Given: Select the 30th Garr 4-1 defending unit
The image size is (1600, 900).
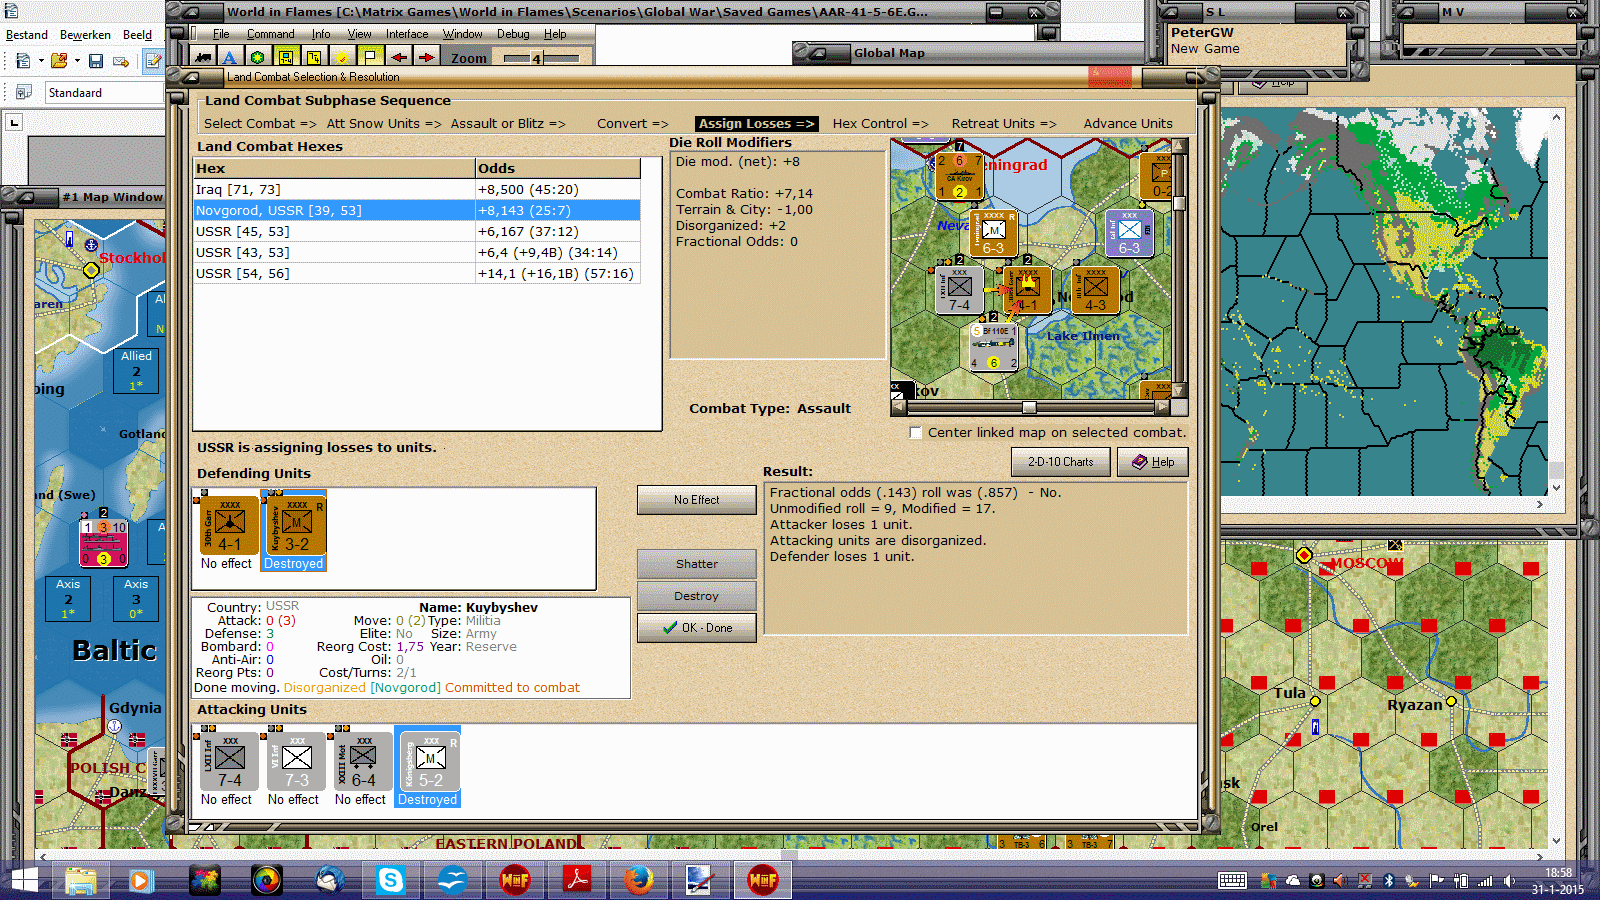Looking at the screenshot, I should (x=227, y=524).
